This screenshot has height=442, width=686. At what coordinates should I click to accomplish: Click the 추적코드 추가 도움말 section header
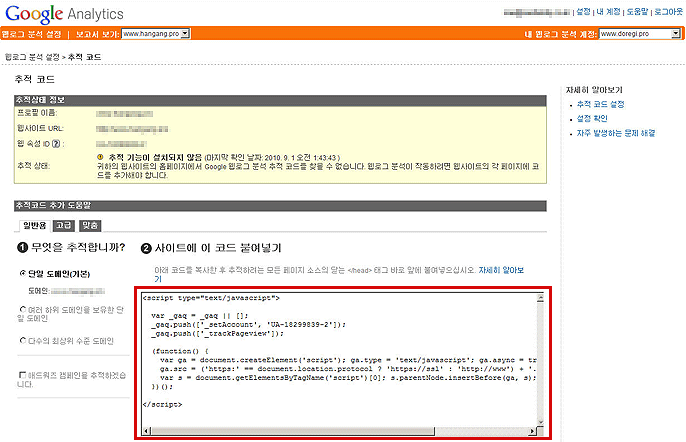click(x=280, y=206)
